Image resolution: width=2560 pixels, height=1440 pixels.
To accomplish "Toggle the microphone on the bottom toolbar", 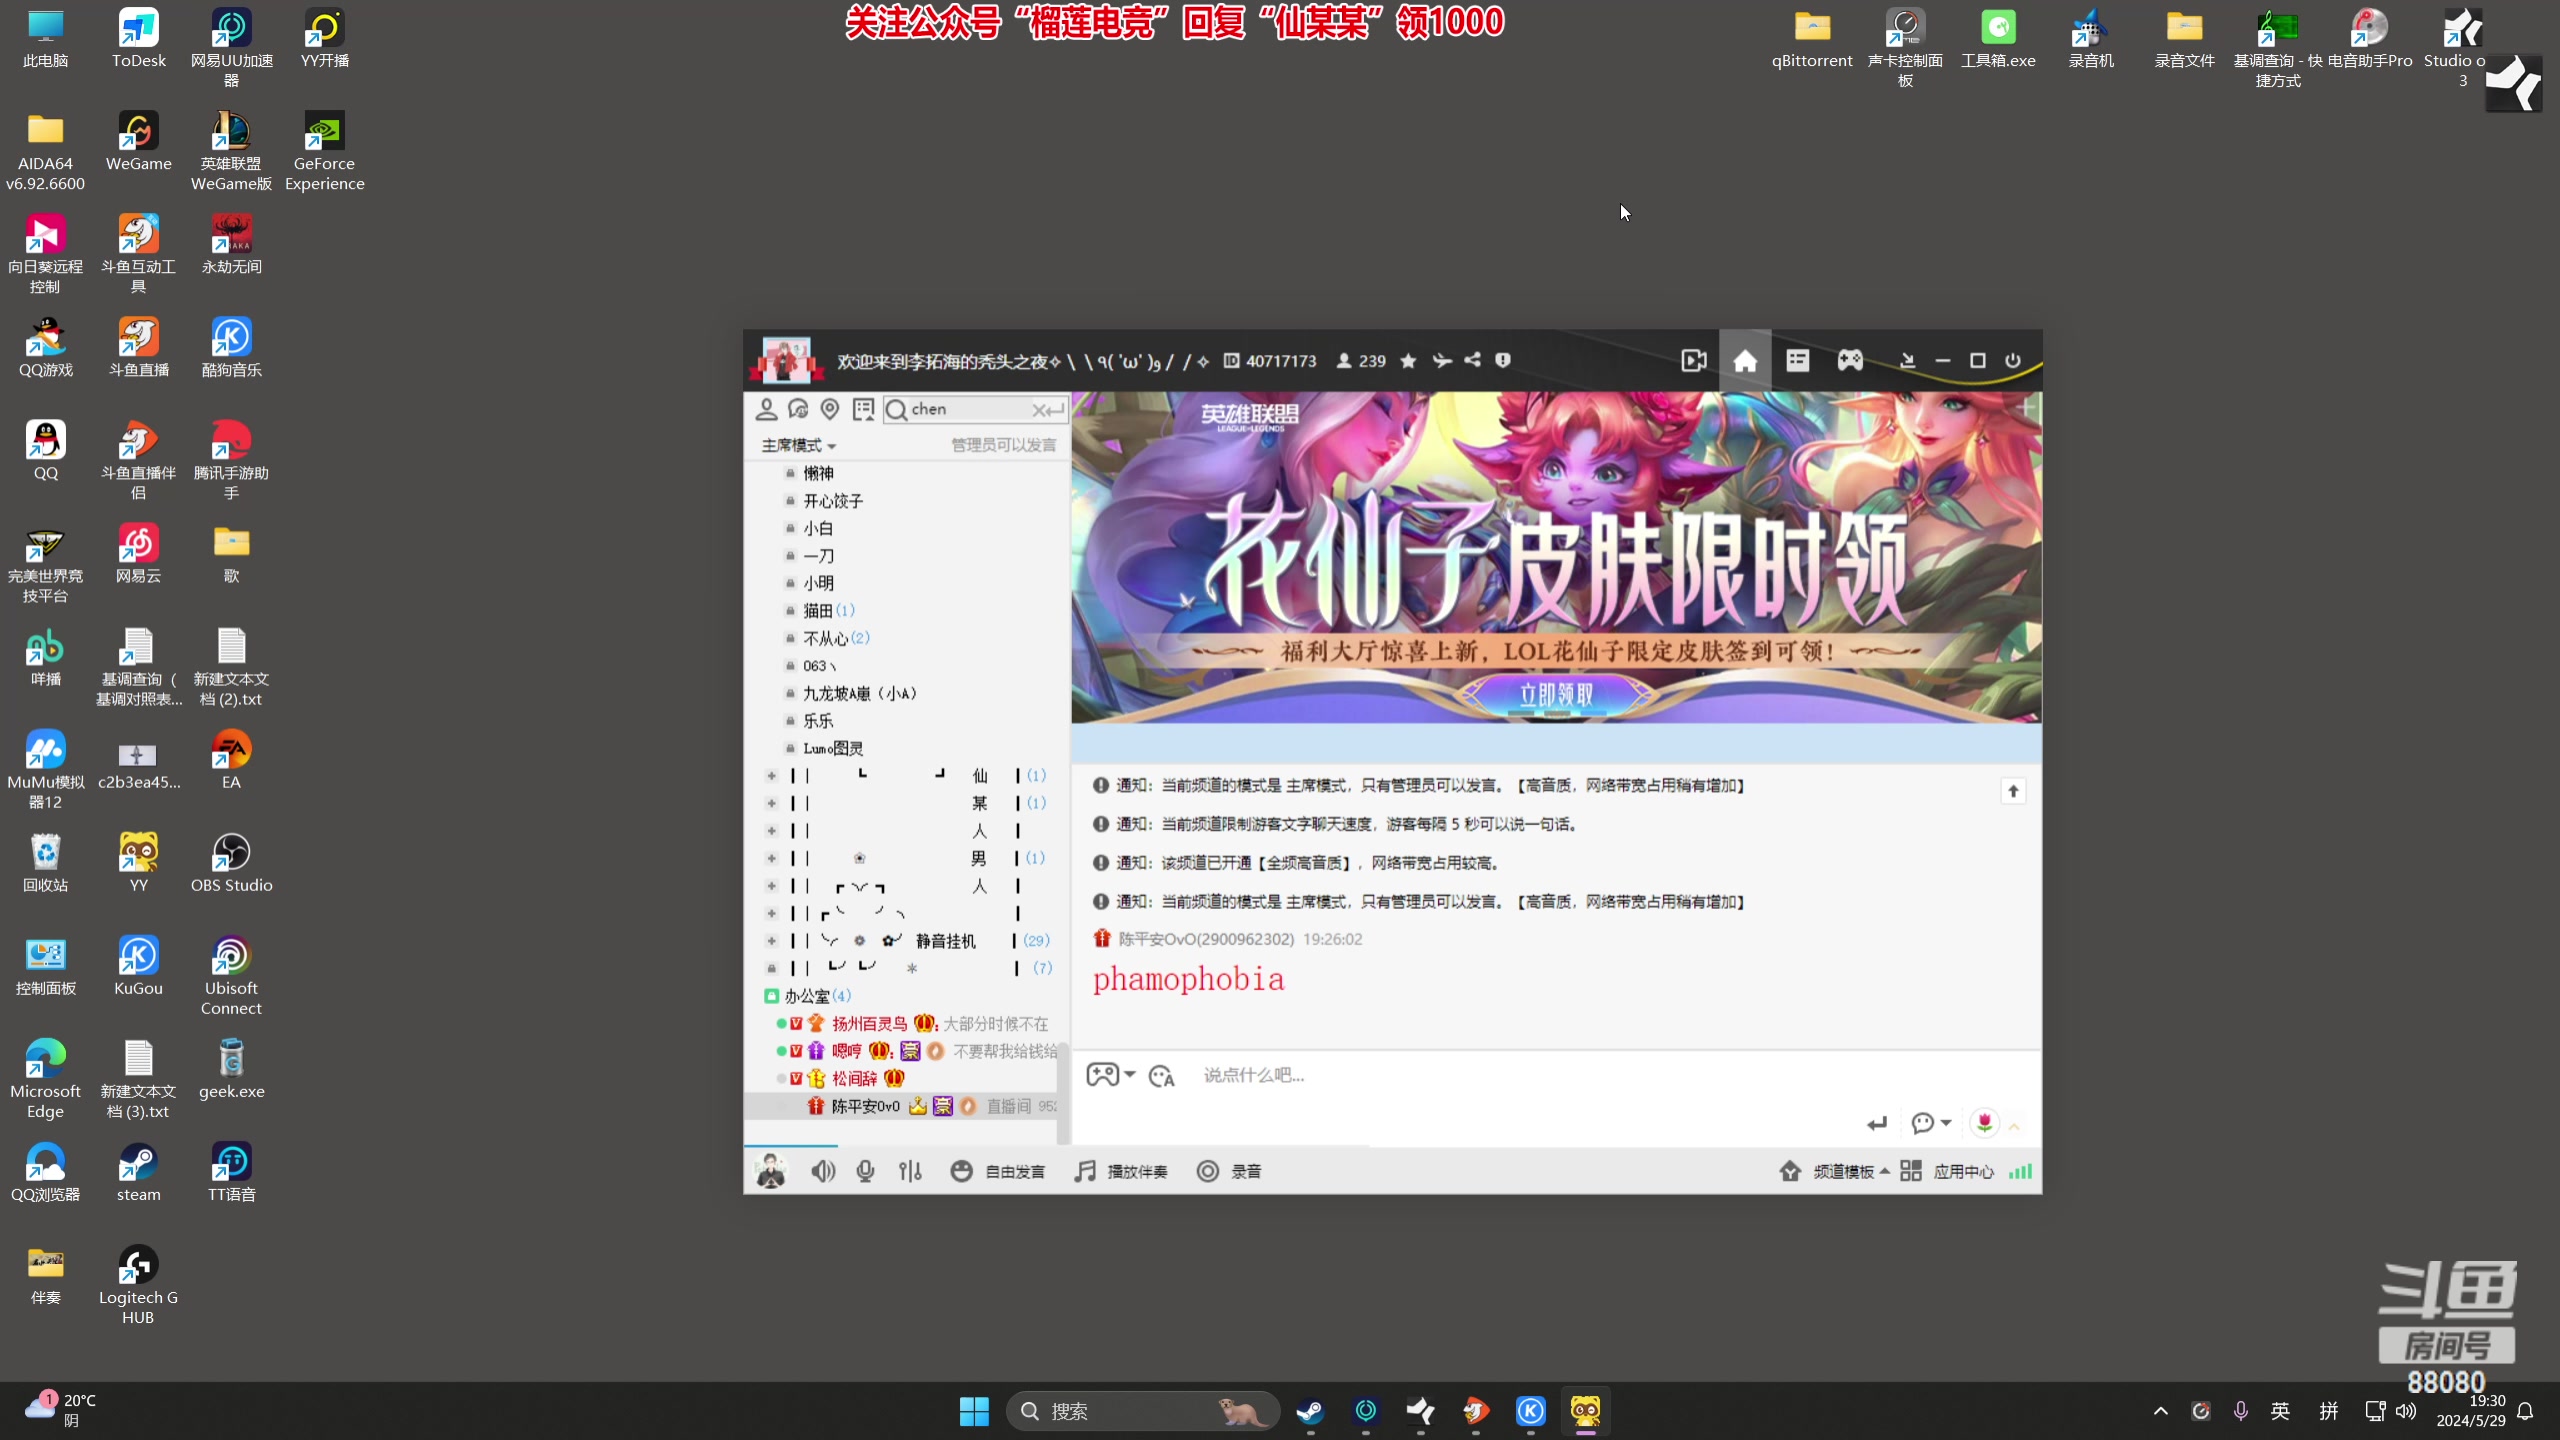I will [x=865, y=1171].
